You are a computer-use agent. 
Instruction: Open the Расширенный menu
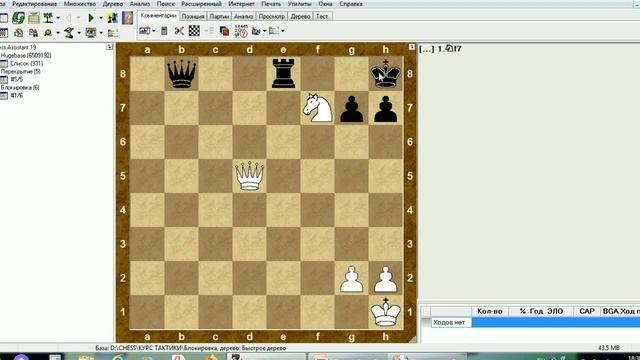pyautogui.click(x=201, y=4)
